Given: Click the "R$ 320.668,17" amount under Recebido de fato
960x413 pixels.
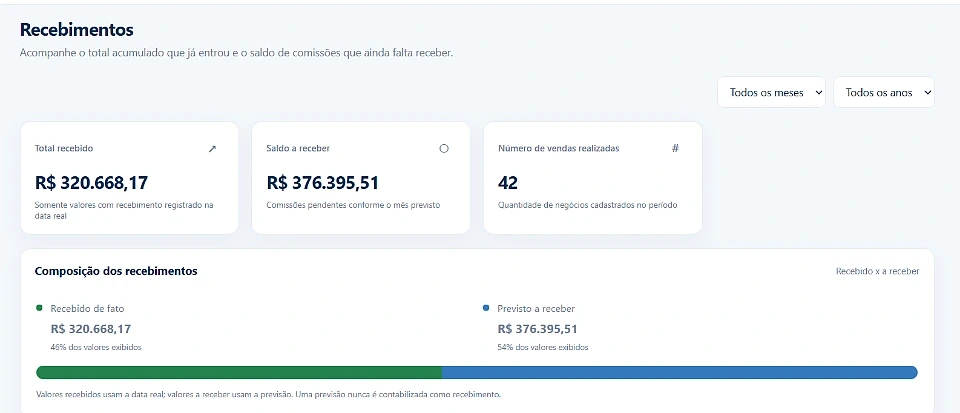Looking at the screenshot, I should 91,329.
